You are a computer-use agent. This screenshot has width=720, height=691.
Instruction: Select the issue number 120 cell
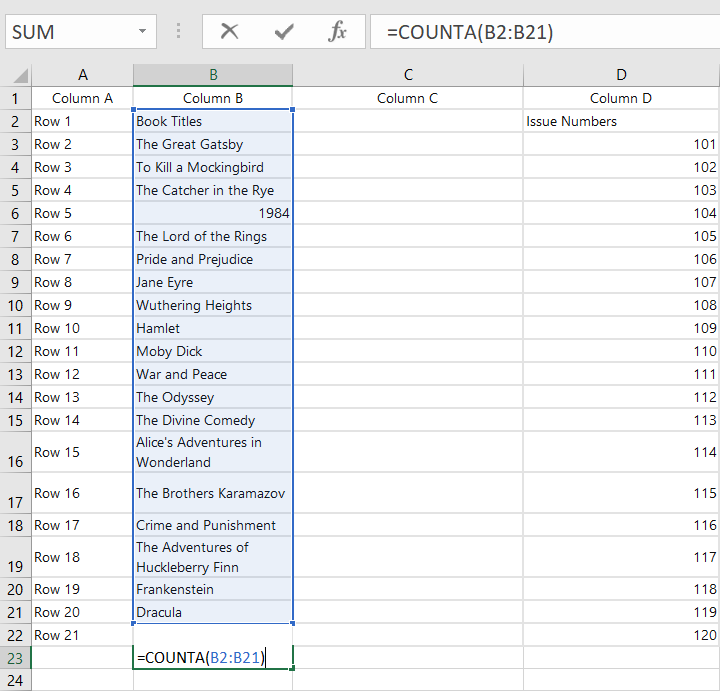(621, 635)
